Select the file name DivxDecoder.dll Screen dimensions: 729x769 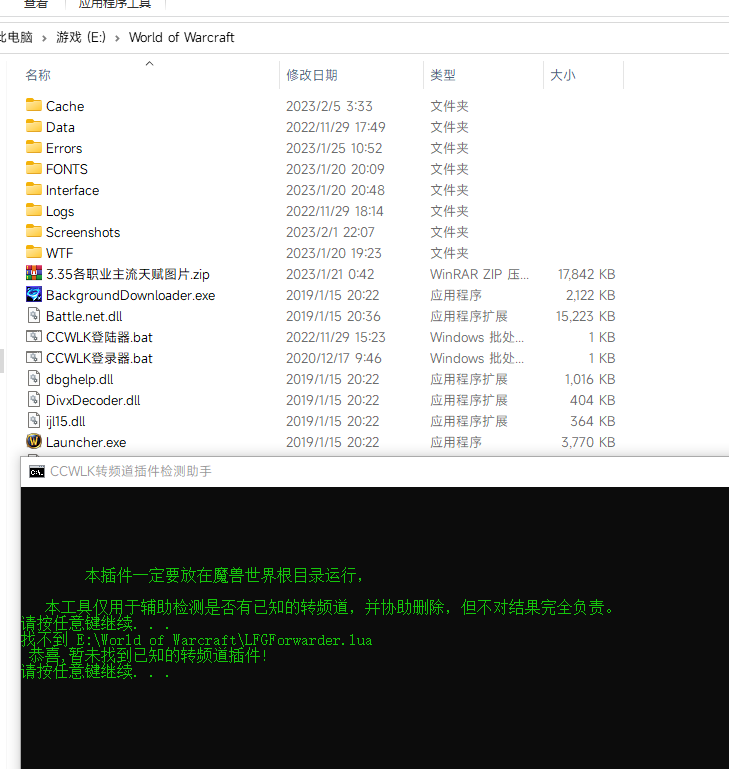93,401
